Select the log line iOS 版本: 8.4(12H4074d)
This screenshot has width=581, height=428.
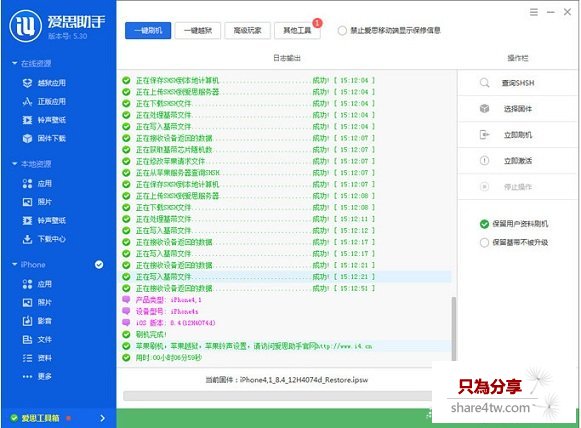pos(175,323)
